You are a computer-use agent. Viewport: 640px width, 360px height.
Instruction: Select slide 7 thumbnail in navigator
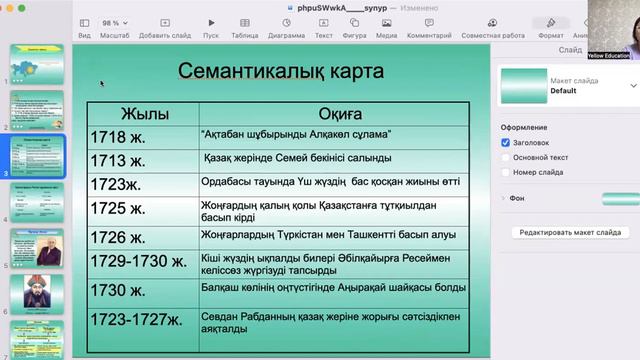pos(37,340)
